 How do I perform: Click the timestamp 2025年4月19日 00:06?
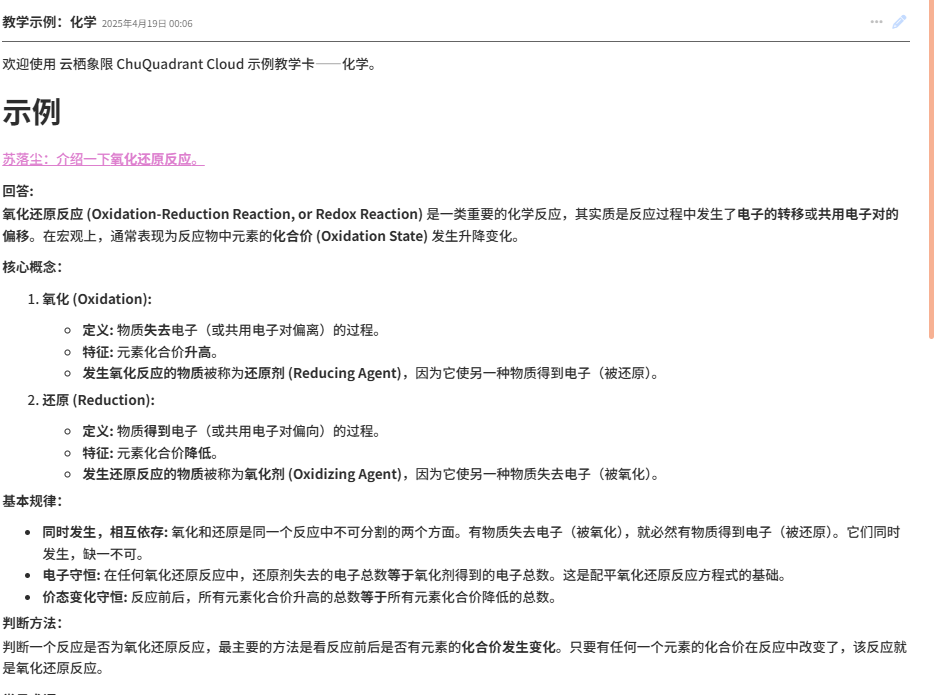147,23
